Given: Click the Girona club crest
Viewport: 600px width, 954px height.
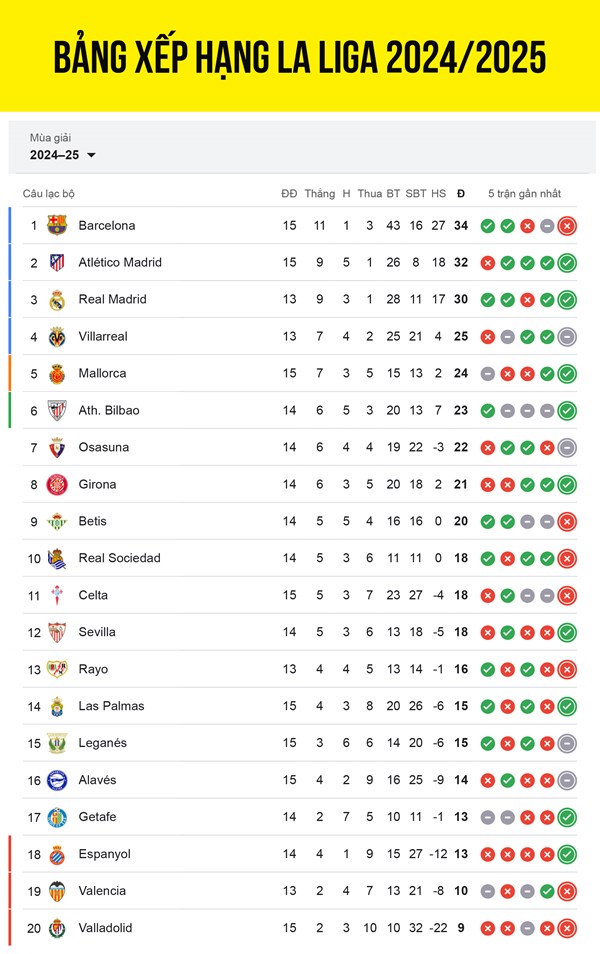Looking at the screenshot, I should [x=57, y=484].
